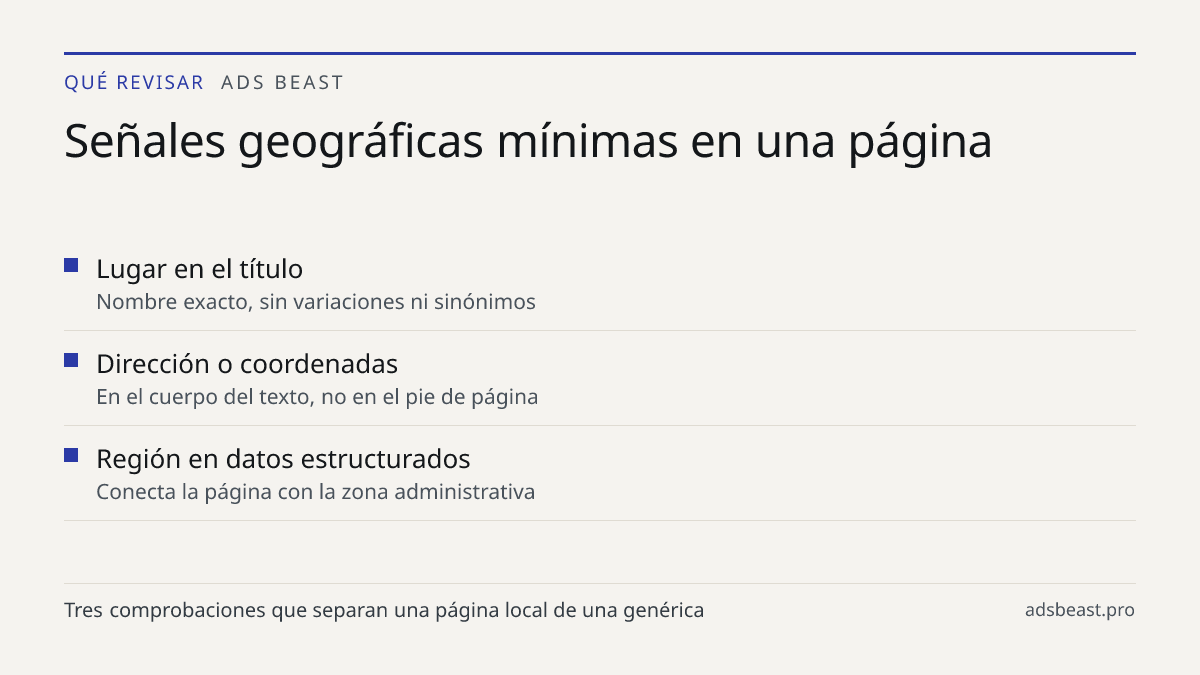Image resolution: width=1200 pixels, height=675 pixels.
Task: Click blue bullet beside 'Lugar en el título'
Action: [71, 265]
